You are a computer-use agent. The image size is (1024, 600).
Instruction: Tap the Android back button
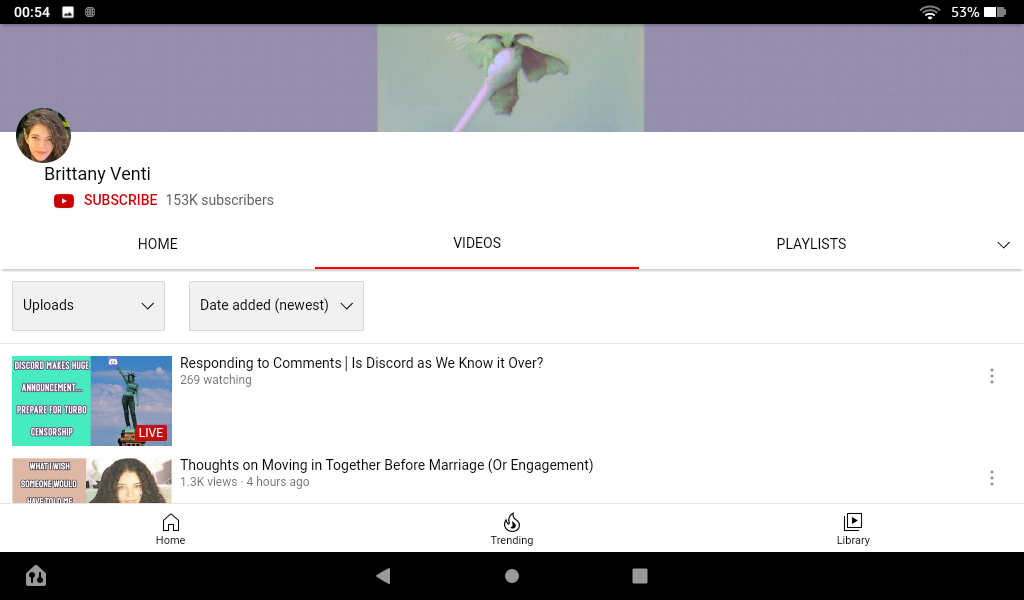click(x=383, y=576)
